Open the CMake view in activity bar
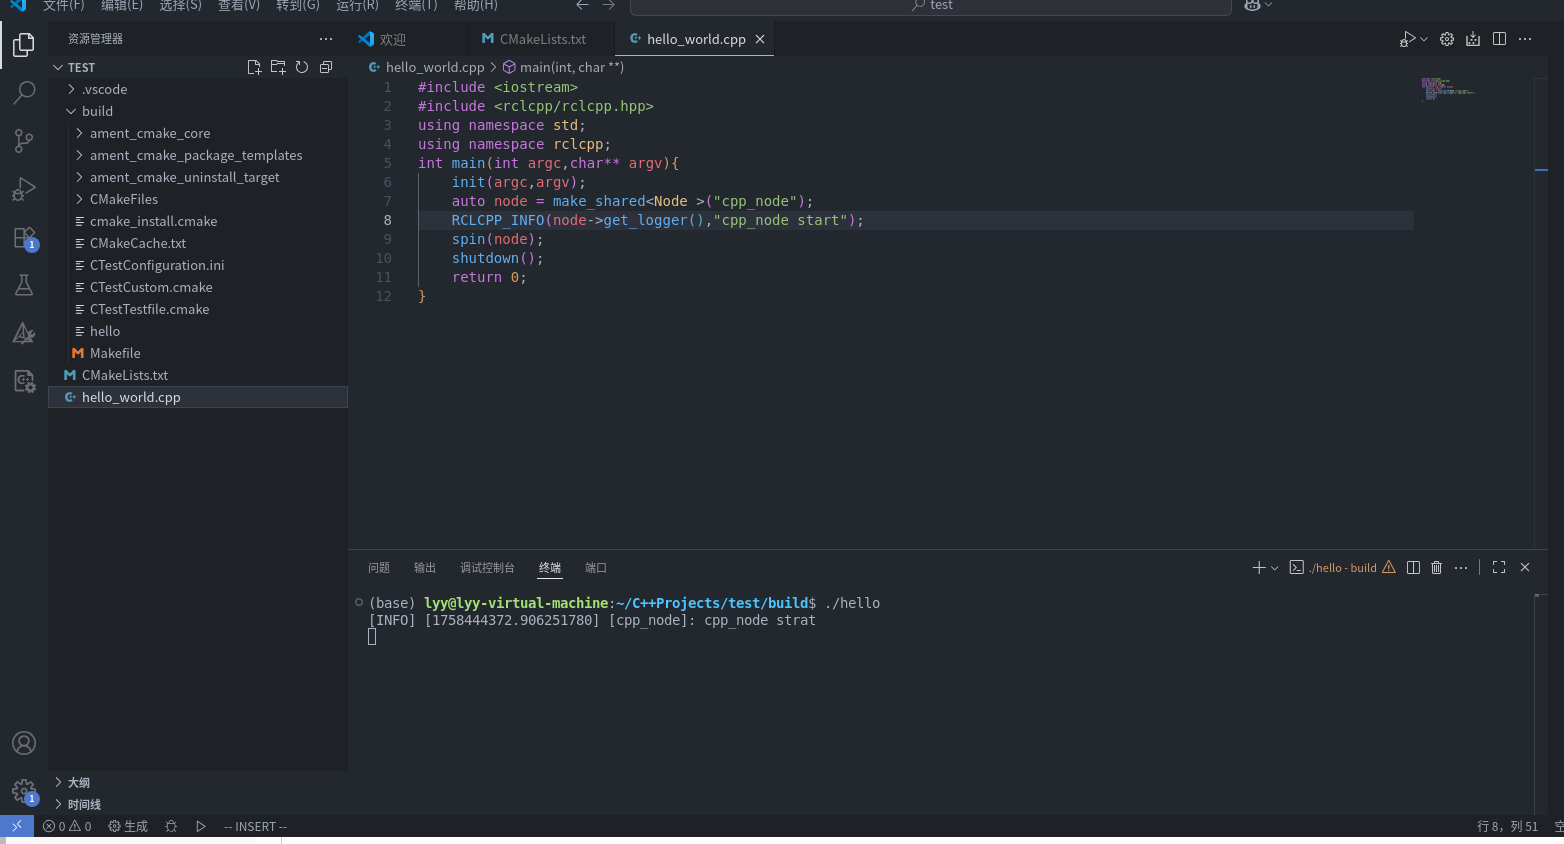Image resolution: width=1564 pixels, height=844 pixels. [24, 334]
